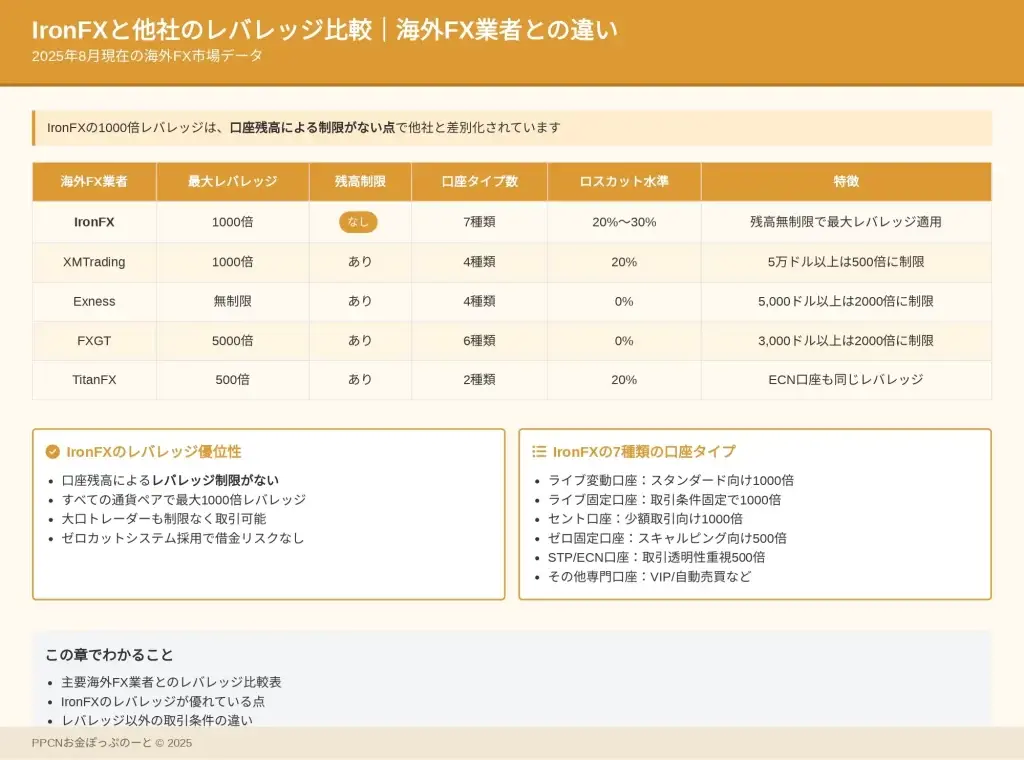Click the この章でわかること heading

pyautogui.click(x=109, y=655)
